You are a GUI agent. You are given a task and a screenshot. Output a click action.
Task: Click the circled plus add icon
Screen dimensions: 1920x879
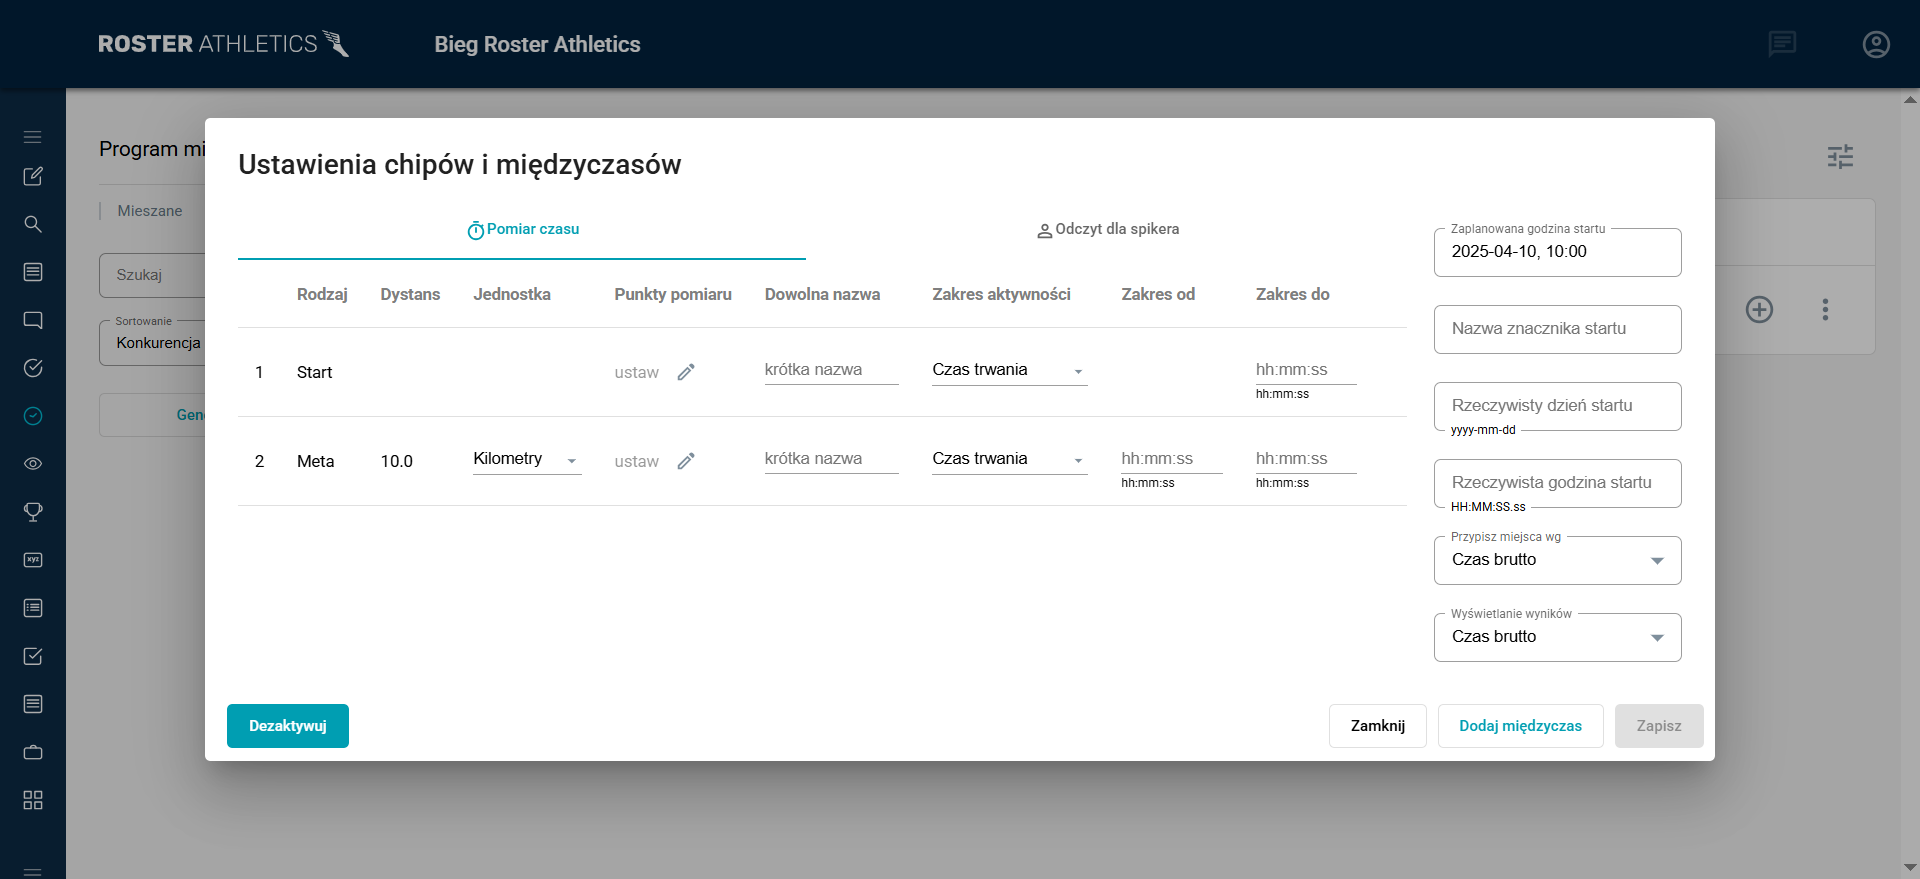[x=1759, y=309]
